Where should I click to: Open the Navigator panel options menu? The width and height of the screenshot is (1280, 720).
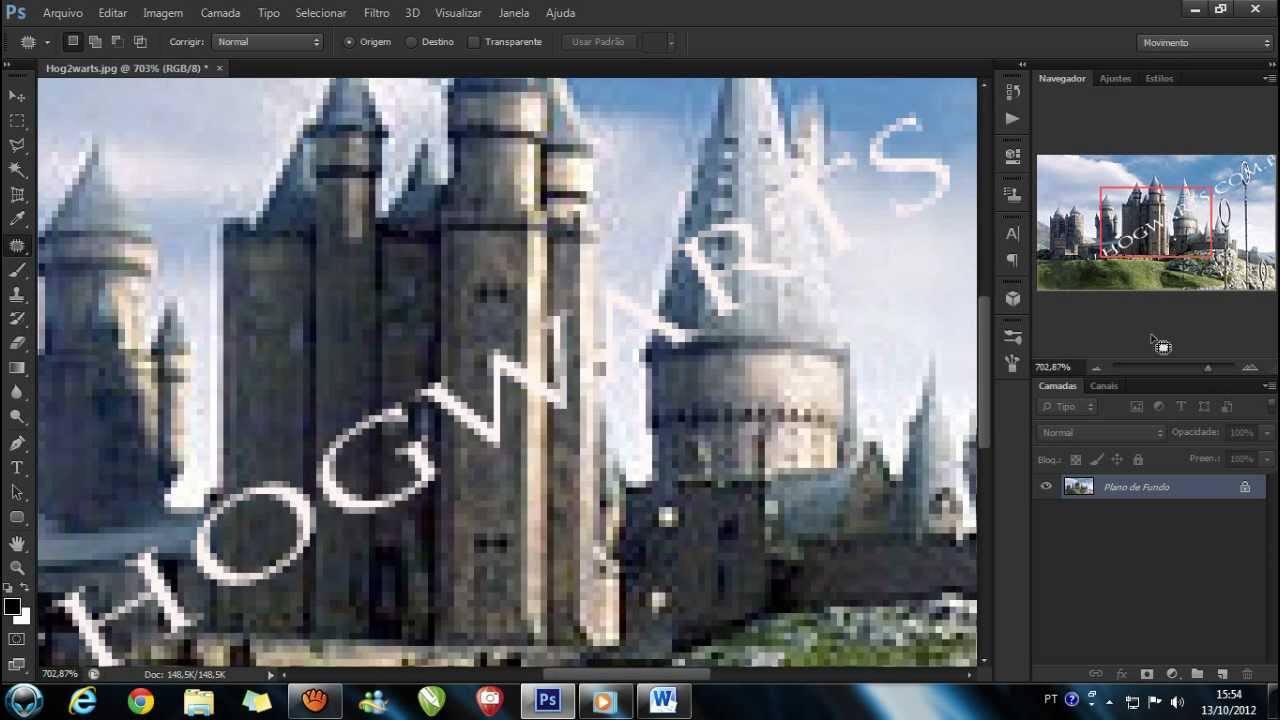[x=1269, y=78]
